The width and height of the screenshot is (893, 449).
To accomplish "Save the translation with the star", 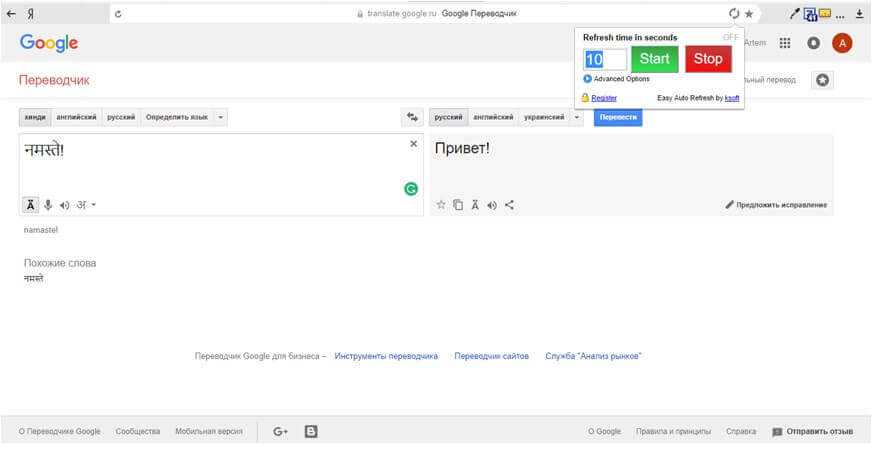I will (441, 205).
